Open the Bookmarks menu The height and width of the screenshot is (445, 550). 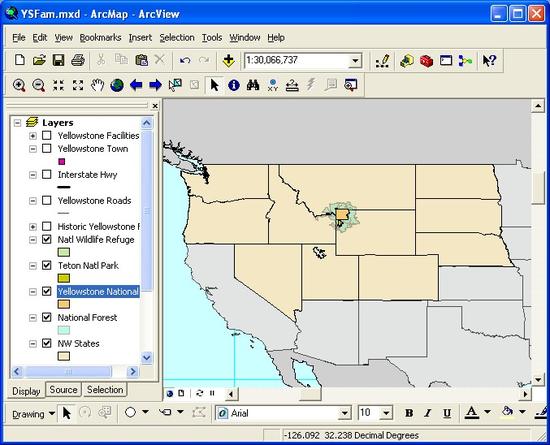click(100, 38)
